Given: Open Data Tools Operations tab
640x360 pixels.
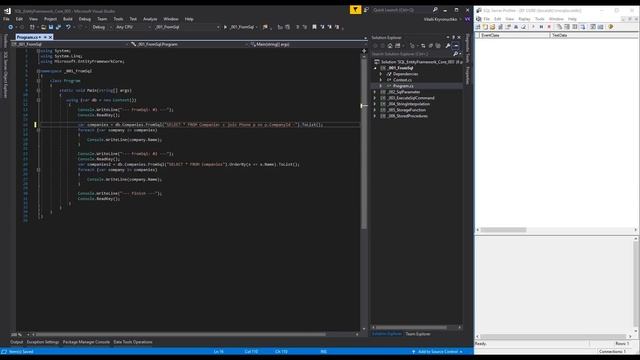Looking at the screenshot, I should point(133,342).
